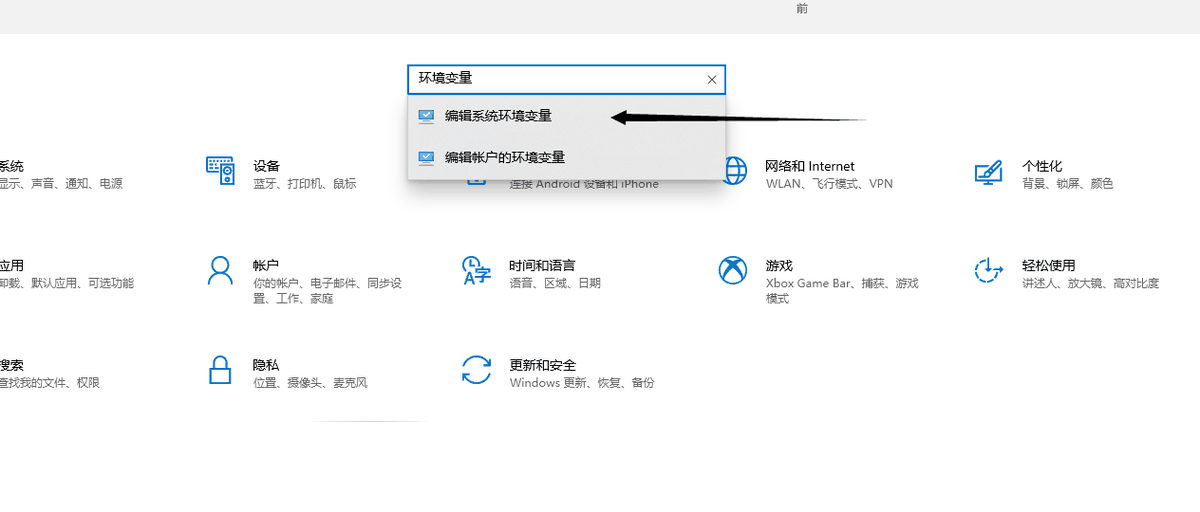Clear the search box with the X
The height and width of the screenshot is (512, 1200).
pyautogui.click(x=712, y=79)
